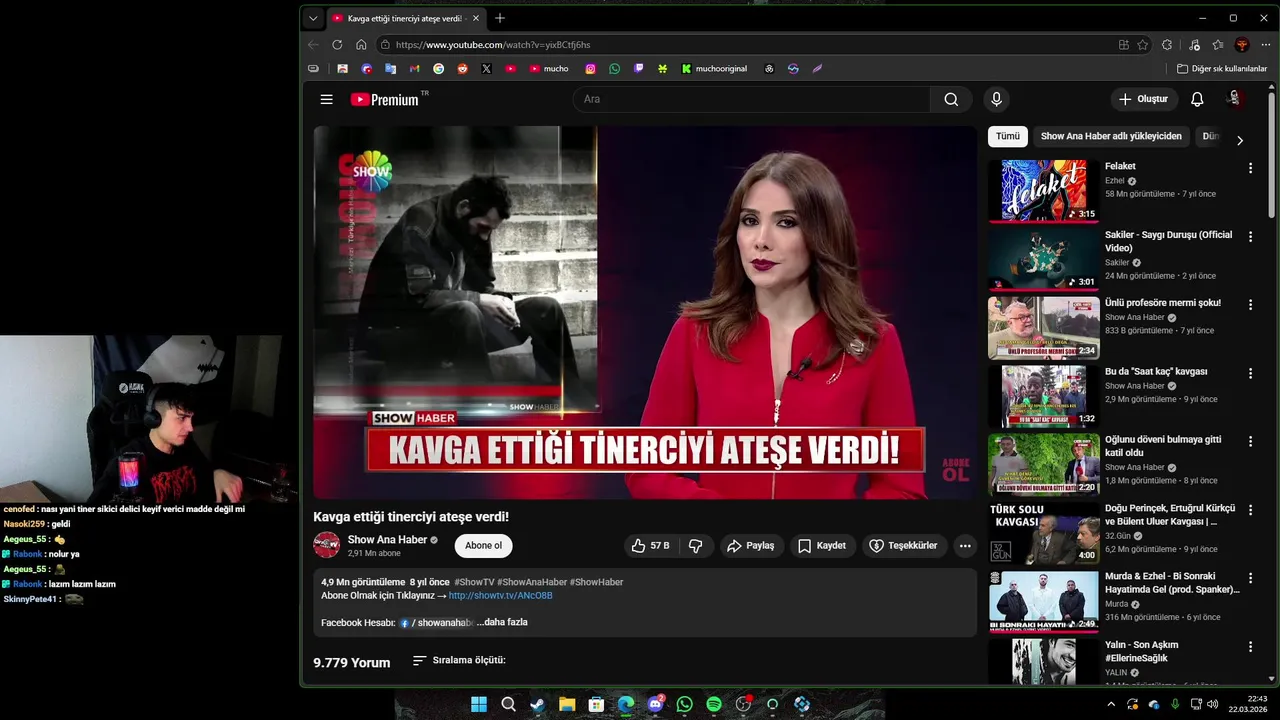1280x720 pixels.
Task: Subscribe with the Abone ol button
Action: point(484,545)
